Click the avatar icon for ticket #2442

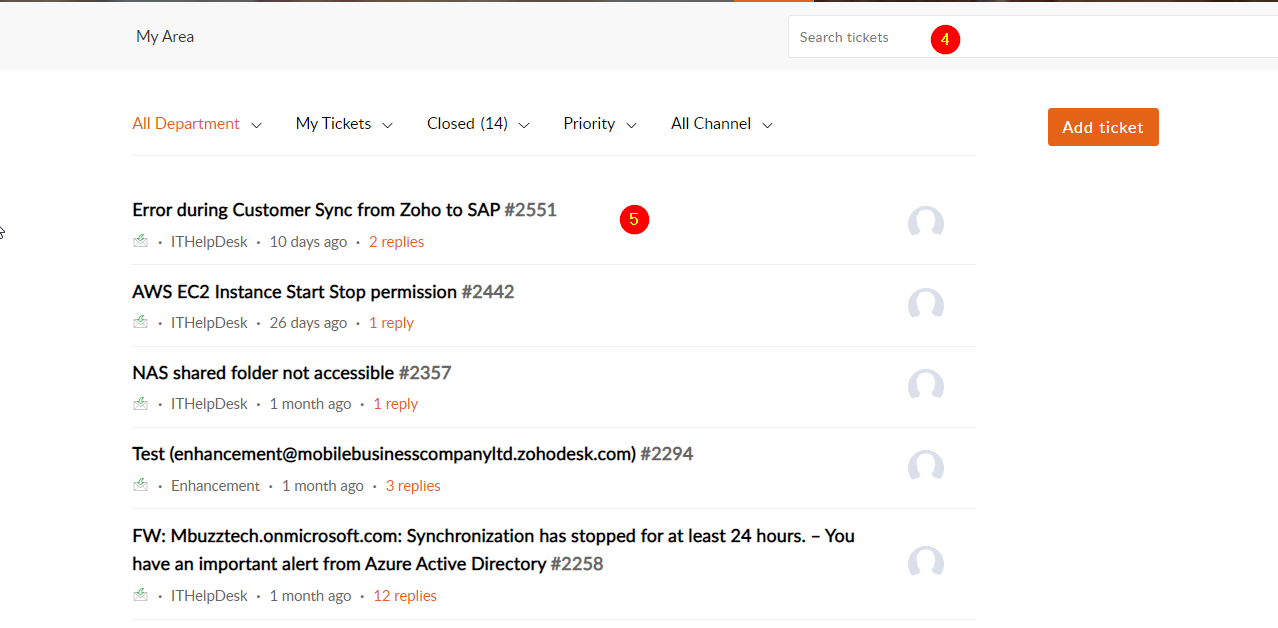(x=926, y=304)
